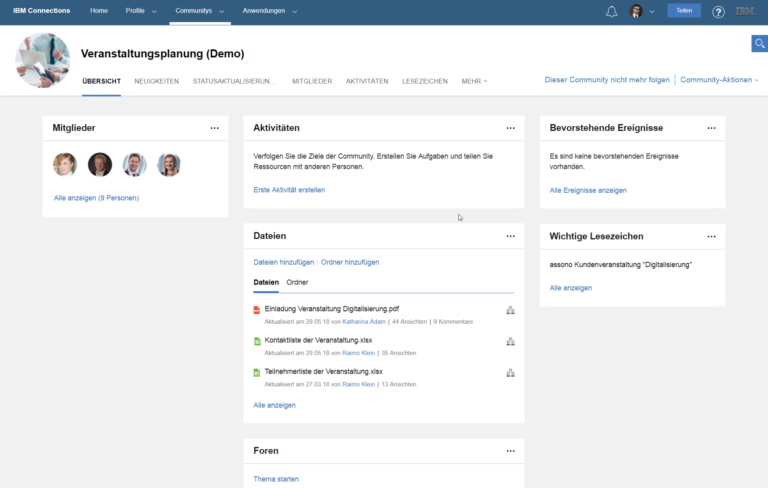Switch to the ÜBERSICHT tab

[101, 81]
